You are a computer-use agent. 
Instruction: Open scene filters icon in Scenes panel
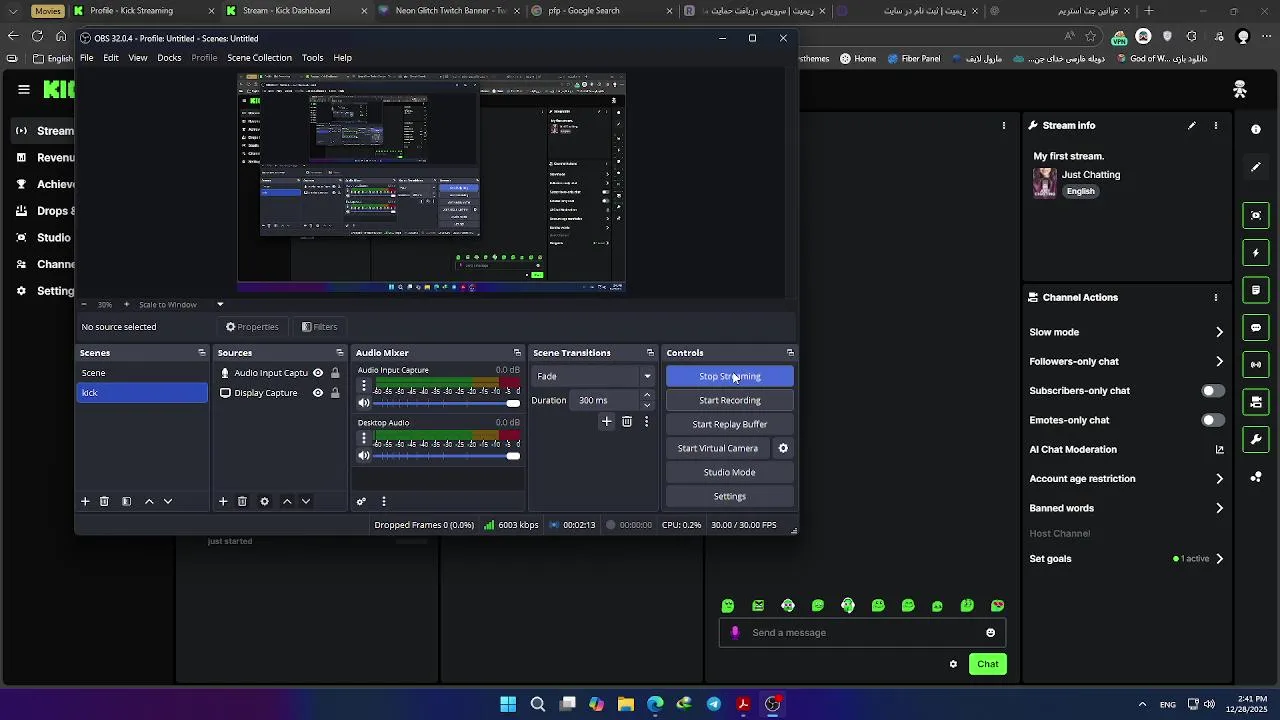[x=126, y=501]
